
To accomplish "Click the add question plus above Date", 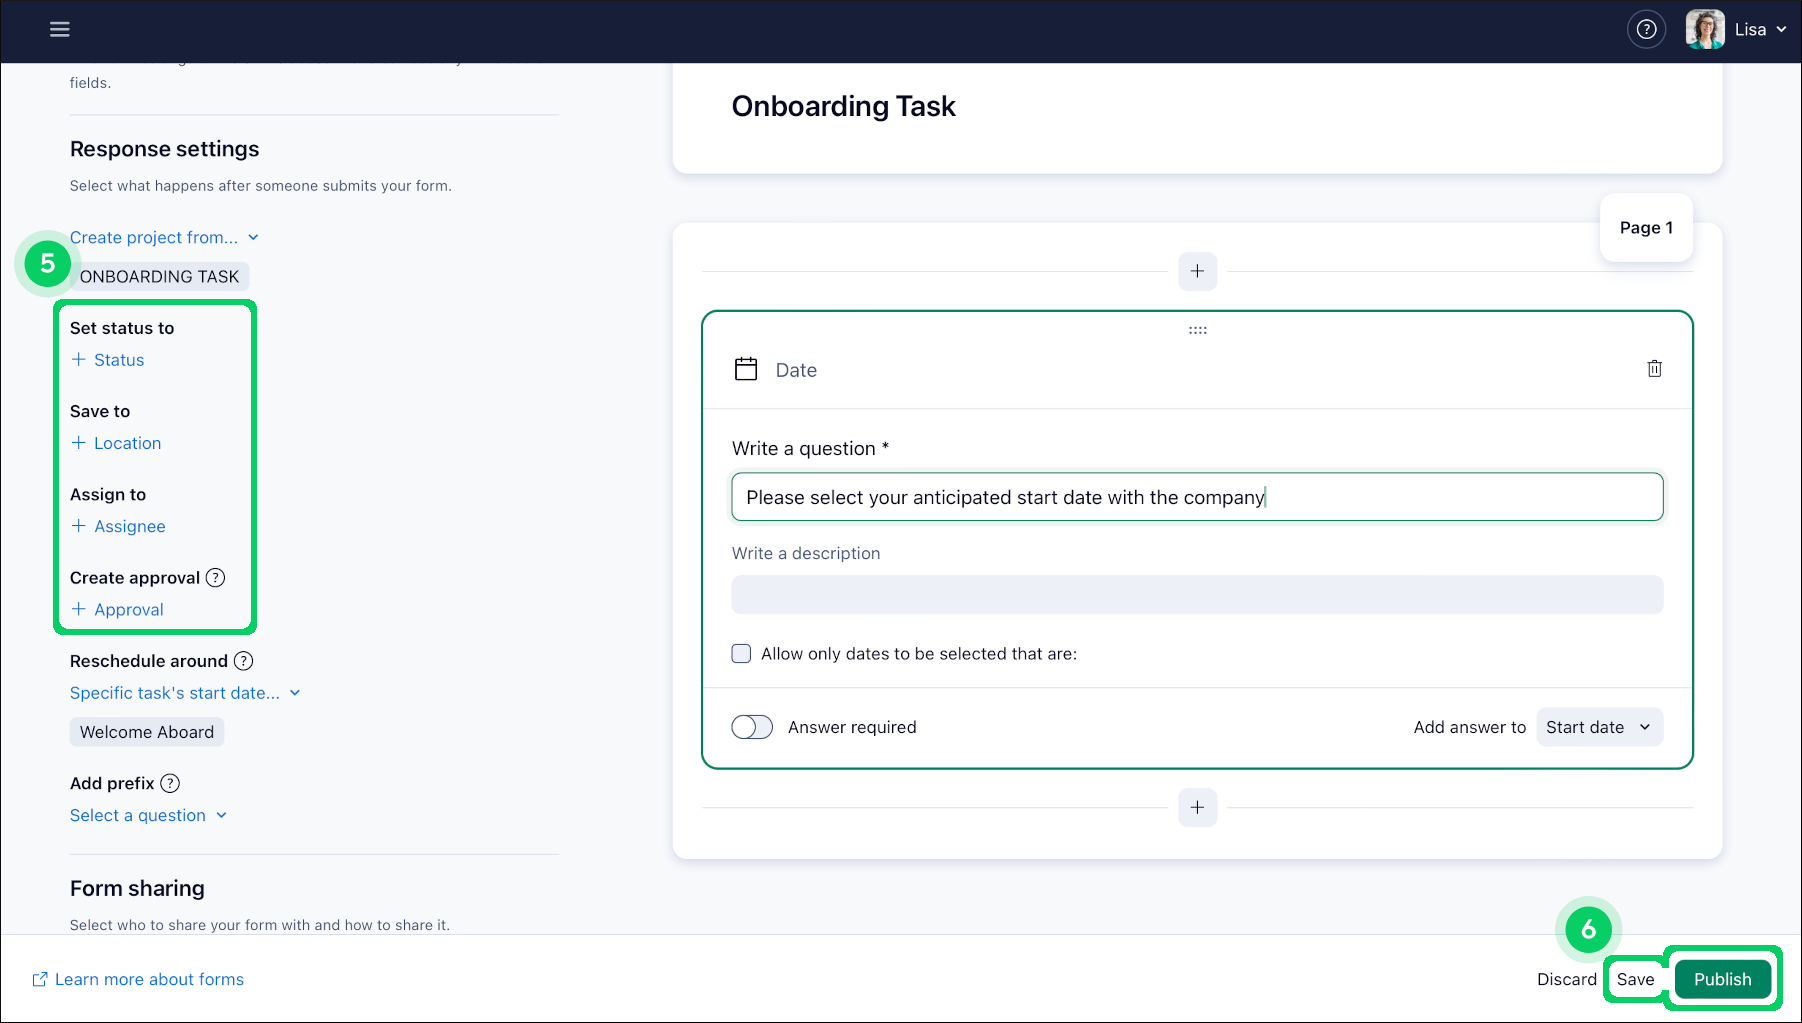I will [x=1197, y=271].
